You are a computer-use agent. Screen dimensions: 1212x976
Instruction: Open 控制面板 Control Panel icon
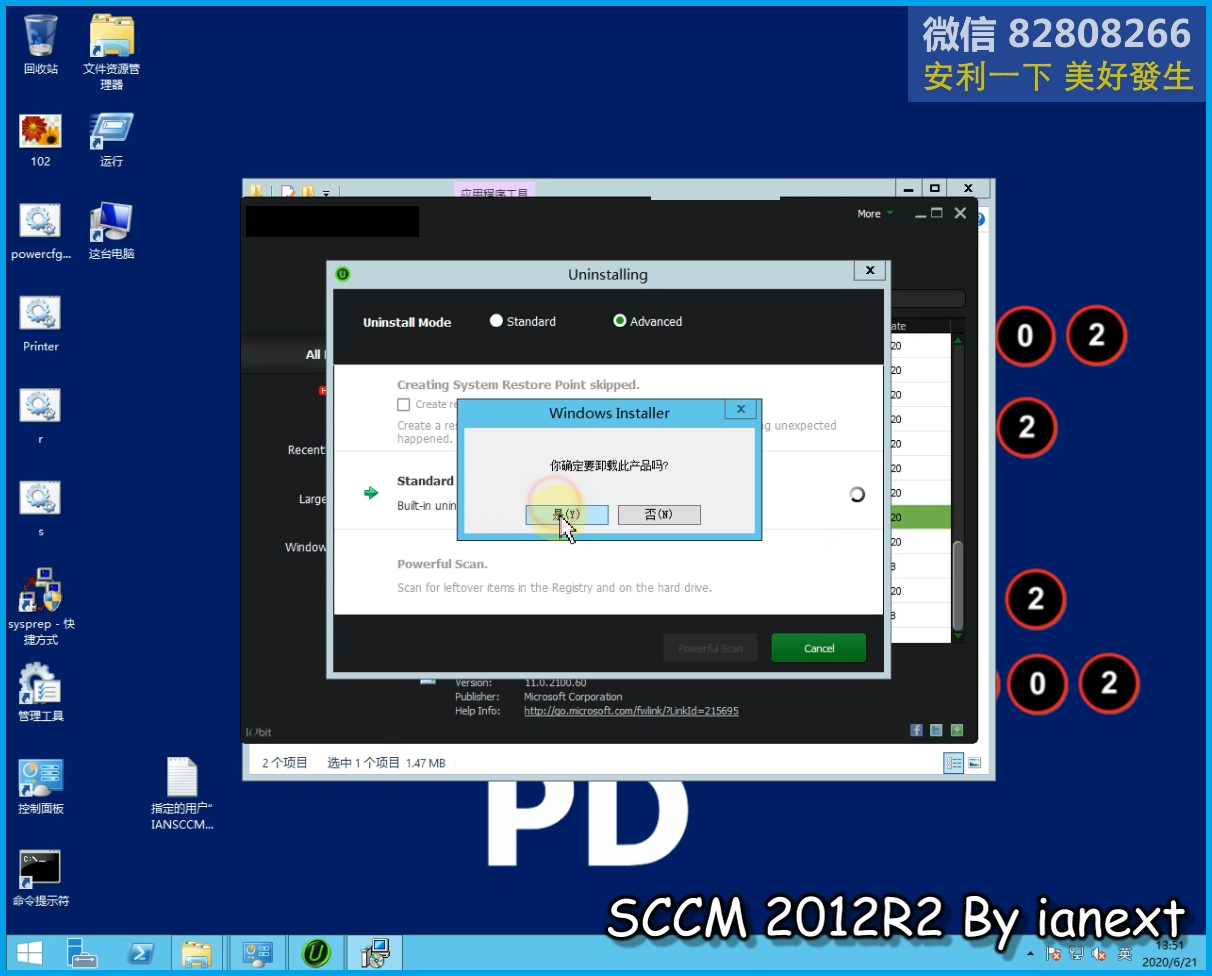[41, 787]
